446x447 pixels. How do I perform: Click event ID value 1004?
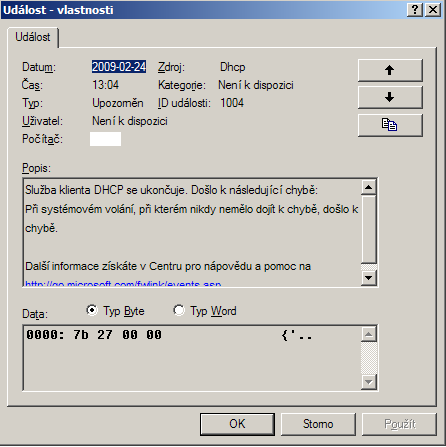pos(232,103)
